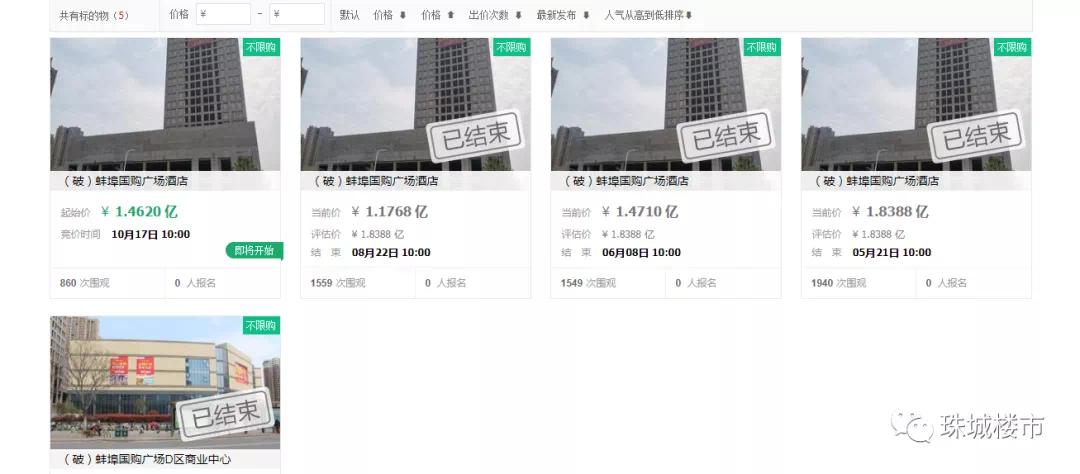Image resolution: width=1080 pixels, height=474 pixels.
Task: Click the minimum price input field
Action: pos(223,14)
